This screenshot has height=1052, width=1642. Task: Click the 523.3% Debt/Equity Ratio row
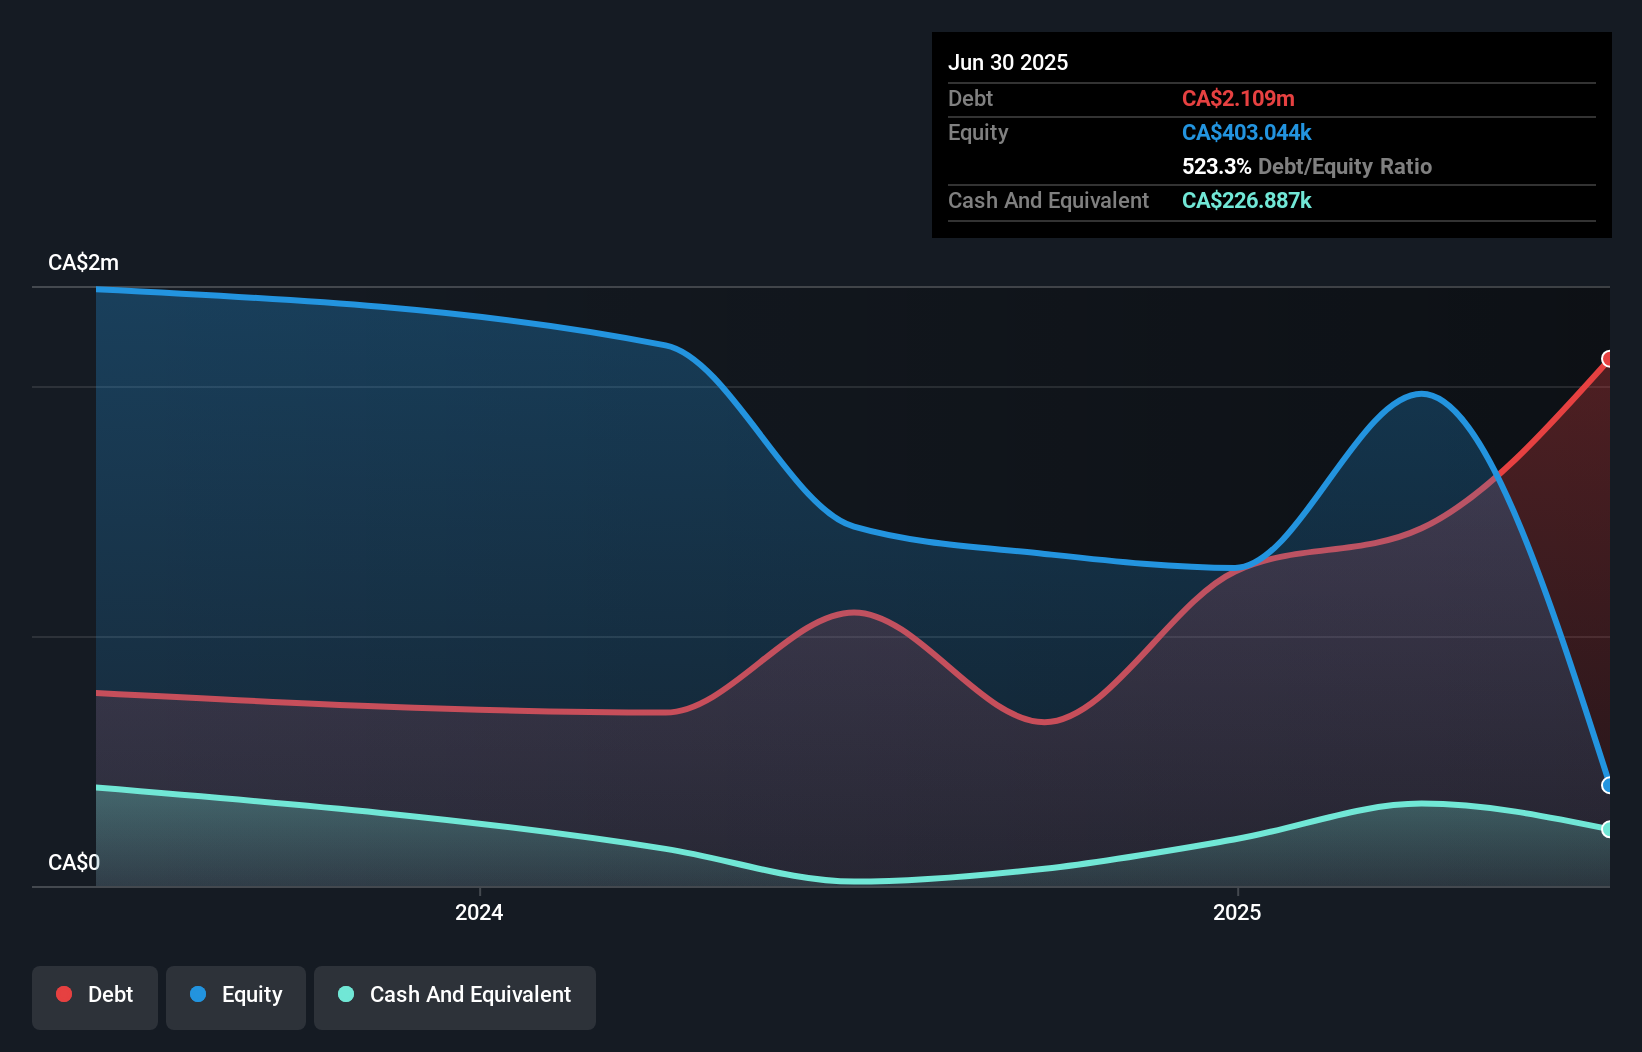pos(1306,166)
